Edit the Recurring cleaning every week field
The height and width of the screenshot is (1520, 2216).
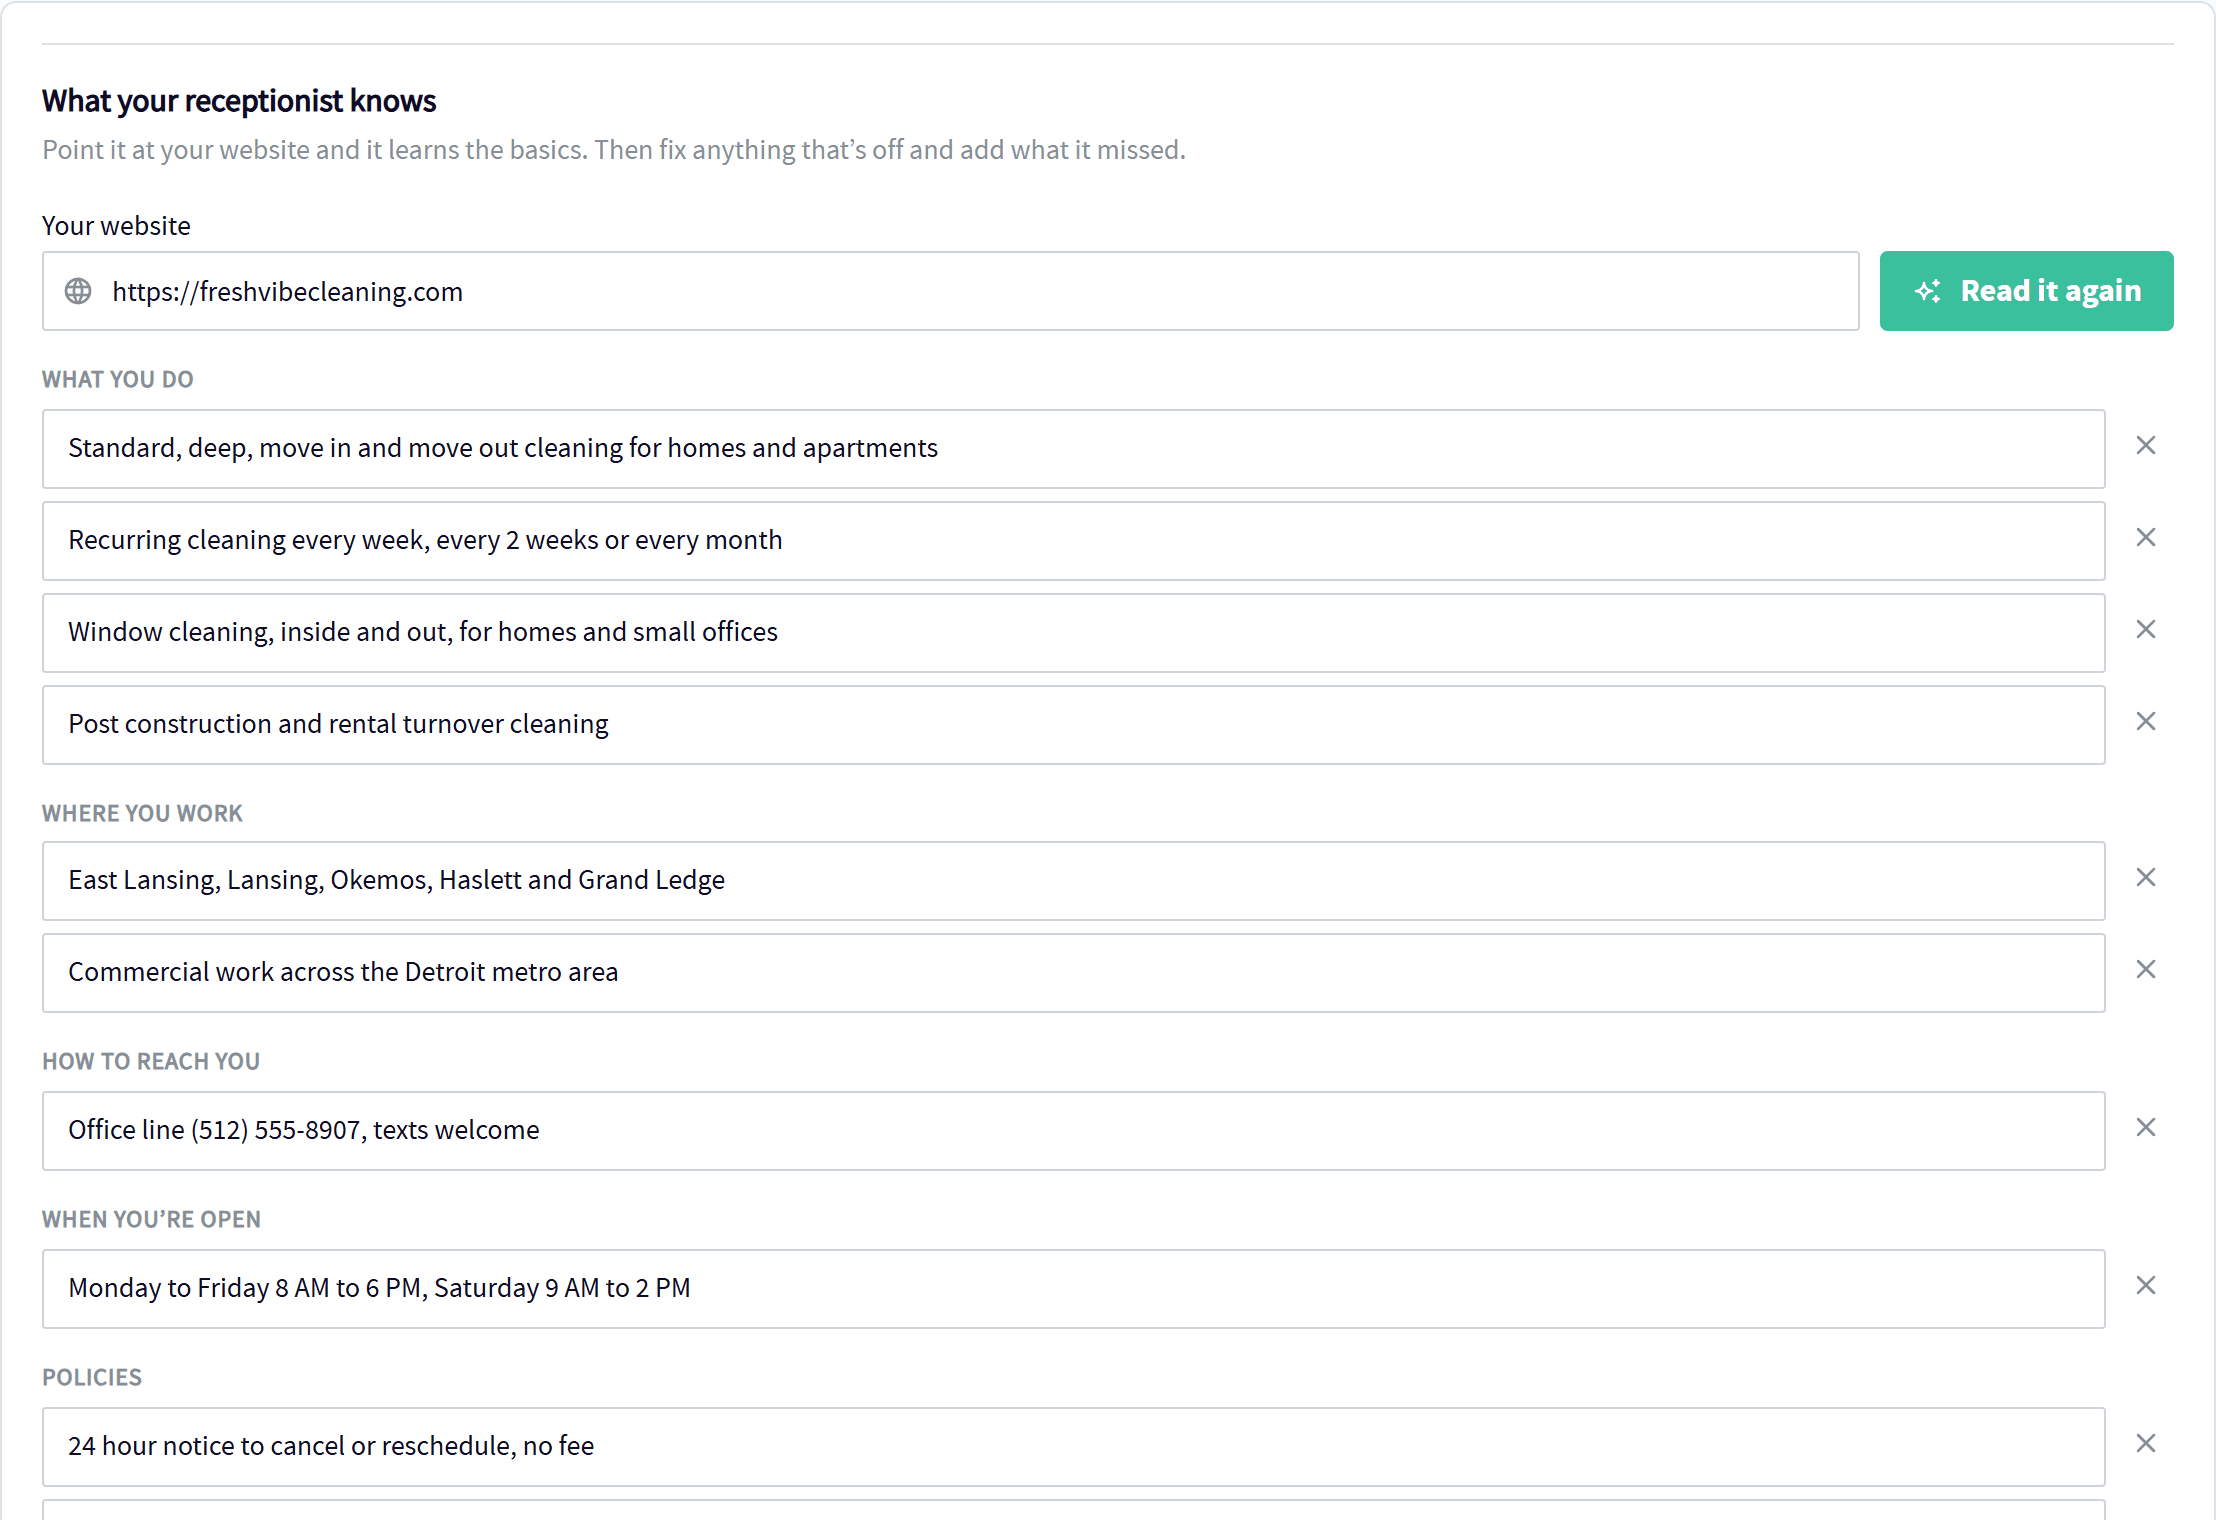[x=1073, y=541]
